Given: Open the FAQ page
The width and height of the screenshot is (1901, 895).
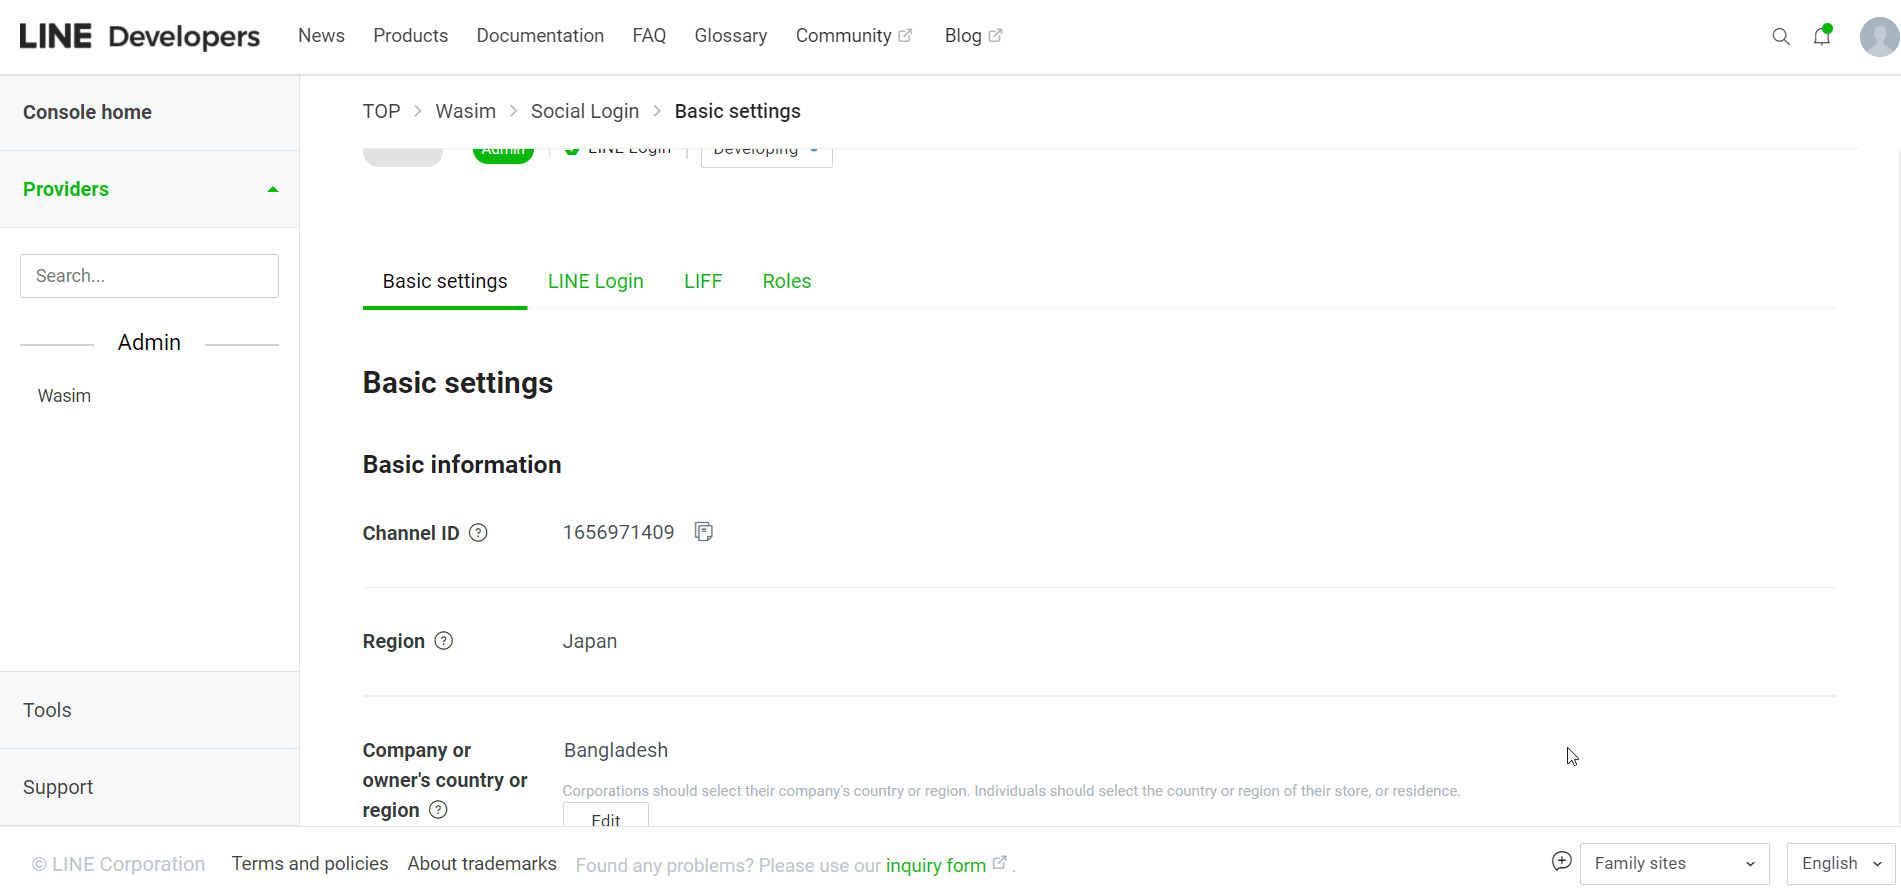Looking at the screenshot, I should tap(649, 36).
